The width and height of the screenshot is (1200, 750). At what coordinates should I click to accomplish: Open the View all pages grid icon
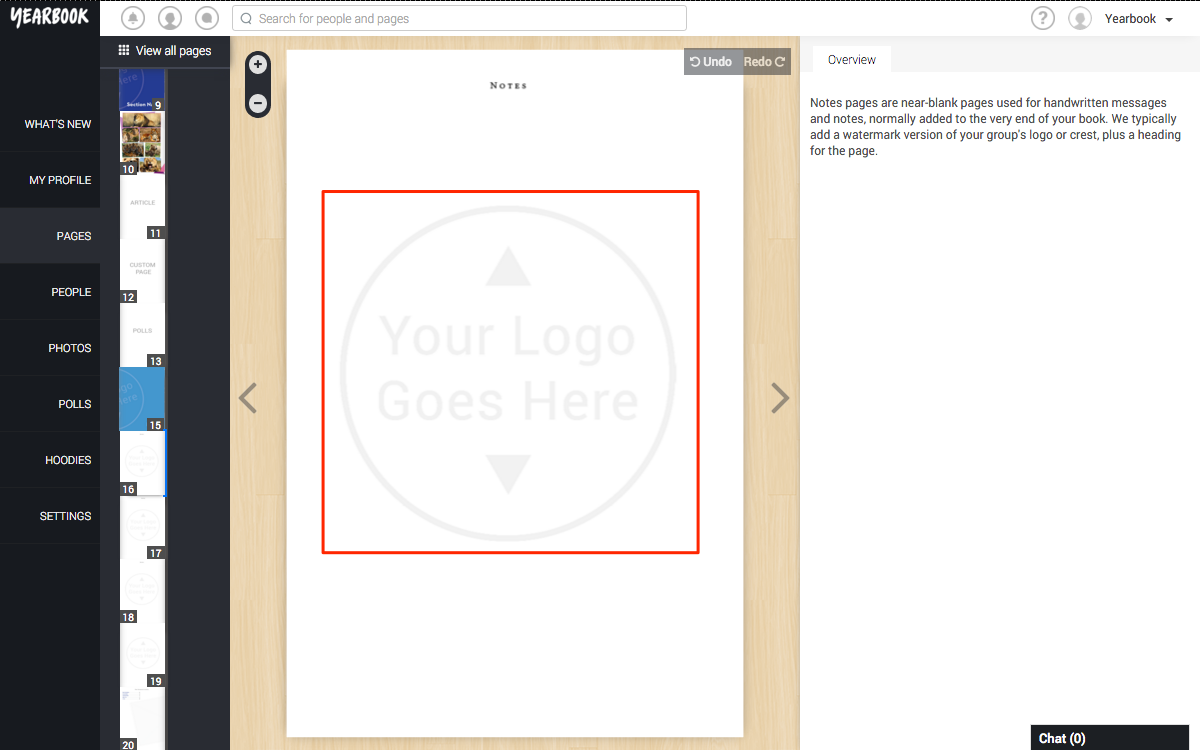click(123, 50)
